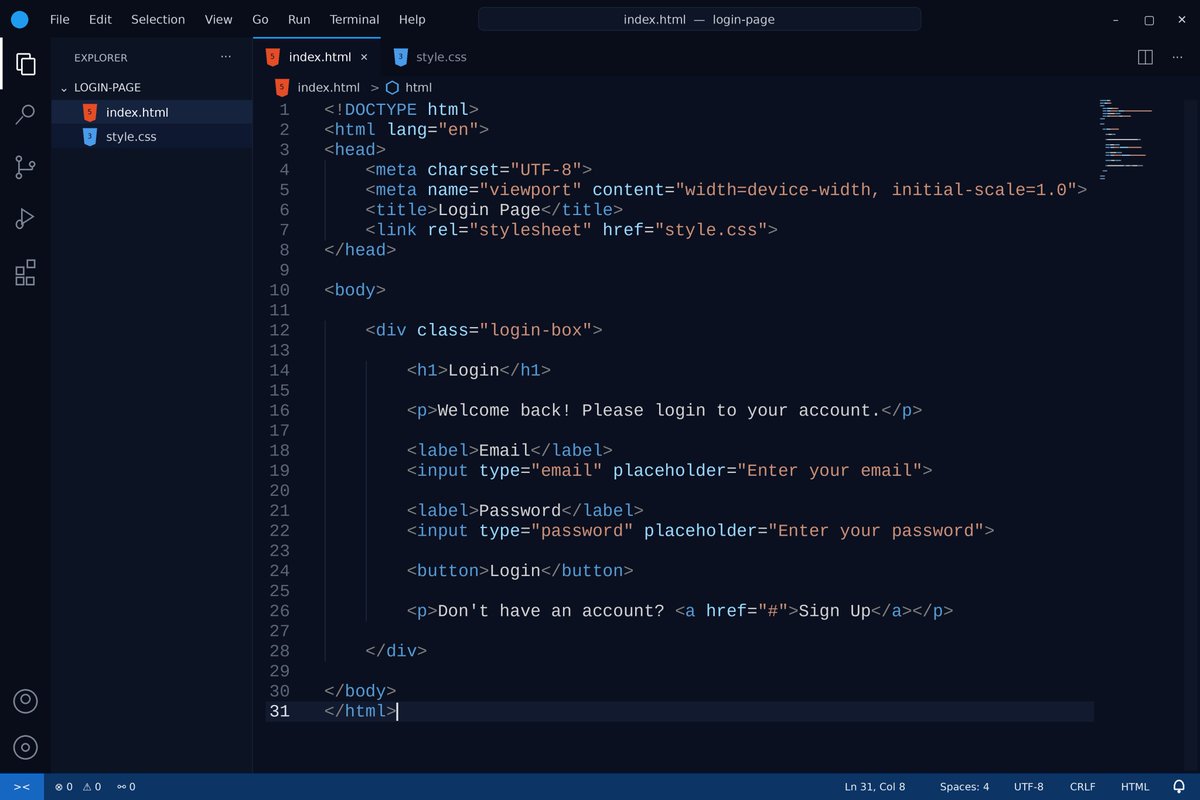Viewport: 1200px width, 800px height.
Task: Open notifications bell in status bar
Action: (1179, 787)
